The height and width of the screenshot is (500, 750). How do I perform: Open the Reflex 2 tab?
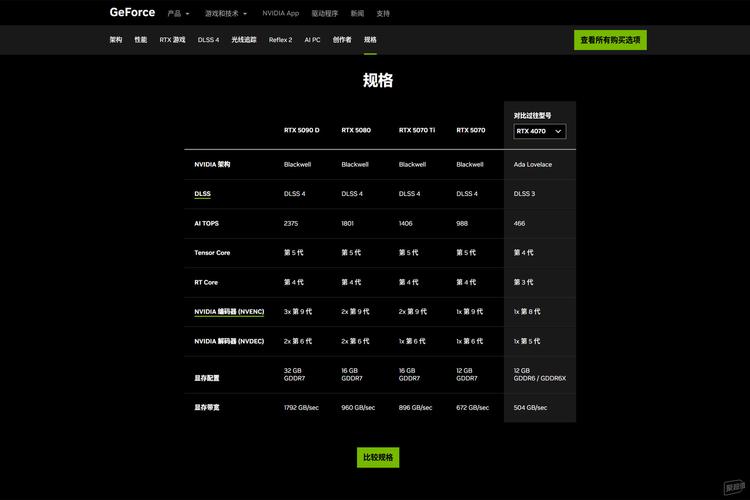coord(280,40)
